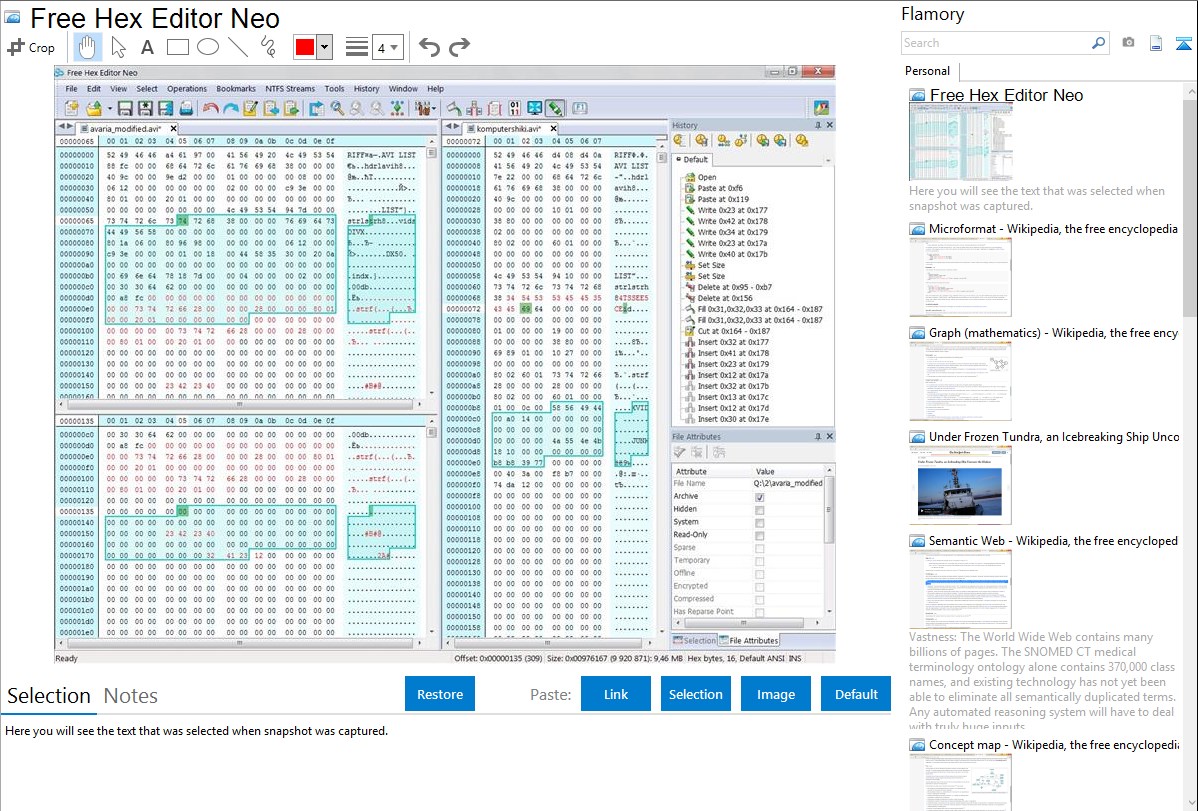Screen dimensions: 1198x811
Task: Toggle the System attribute checkbox
Action: pos(759,523)
